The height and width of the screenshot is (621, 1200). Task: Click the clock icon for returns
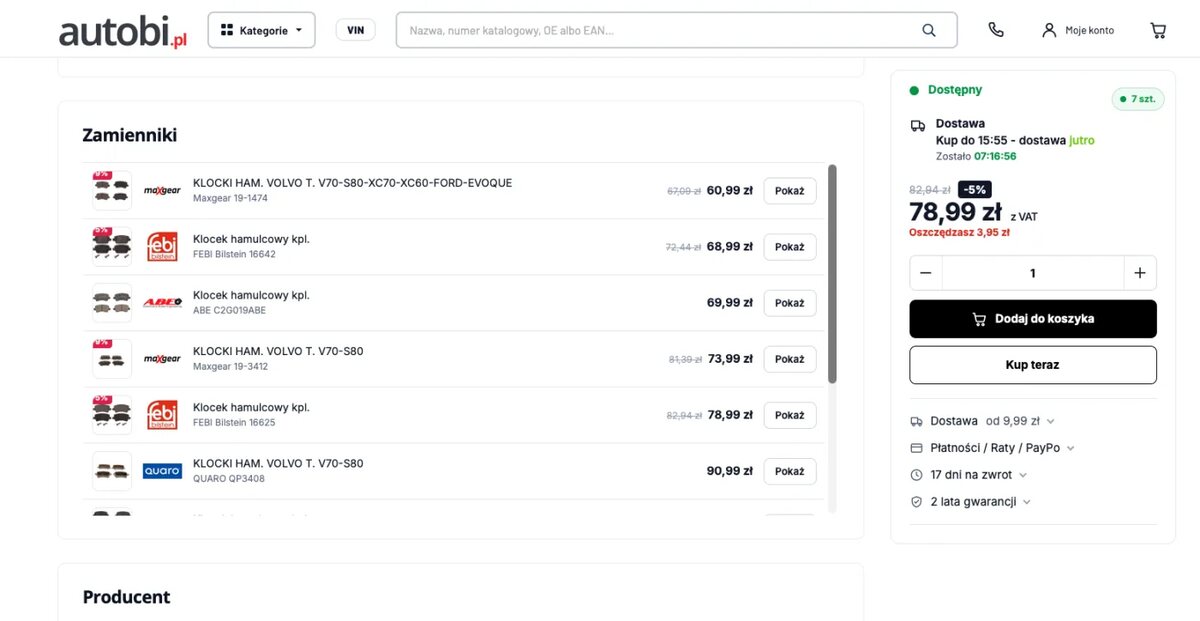[916, 475]
